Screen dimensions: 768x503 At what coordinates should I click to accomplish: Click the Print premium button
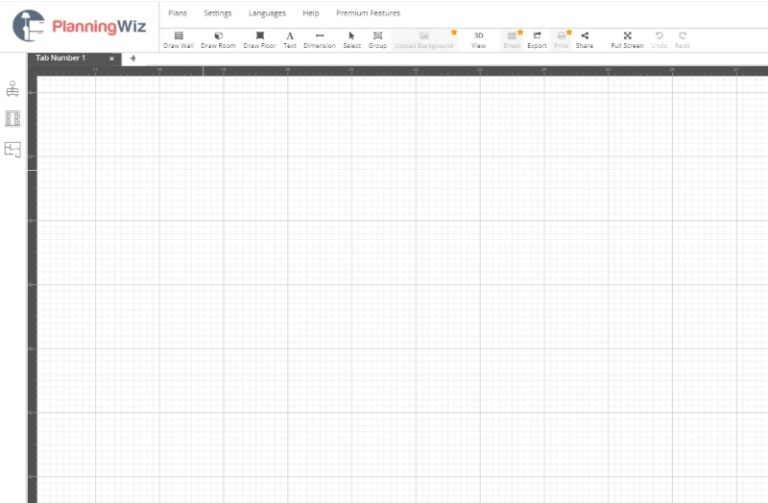(x=561, y=40)
